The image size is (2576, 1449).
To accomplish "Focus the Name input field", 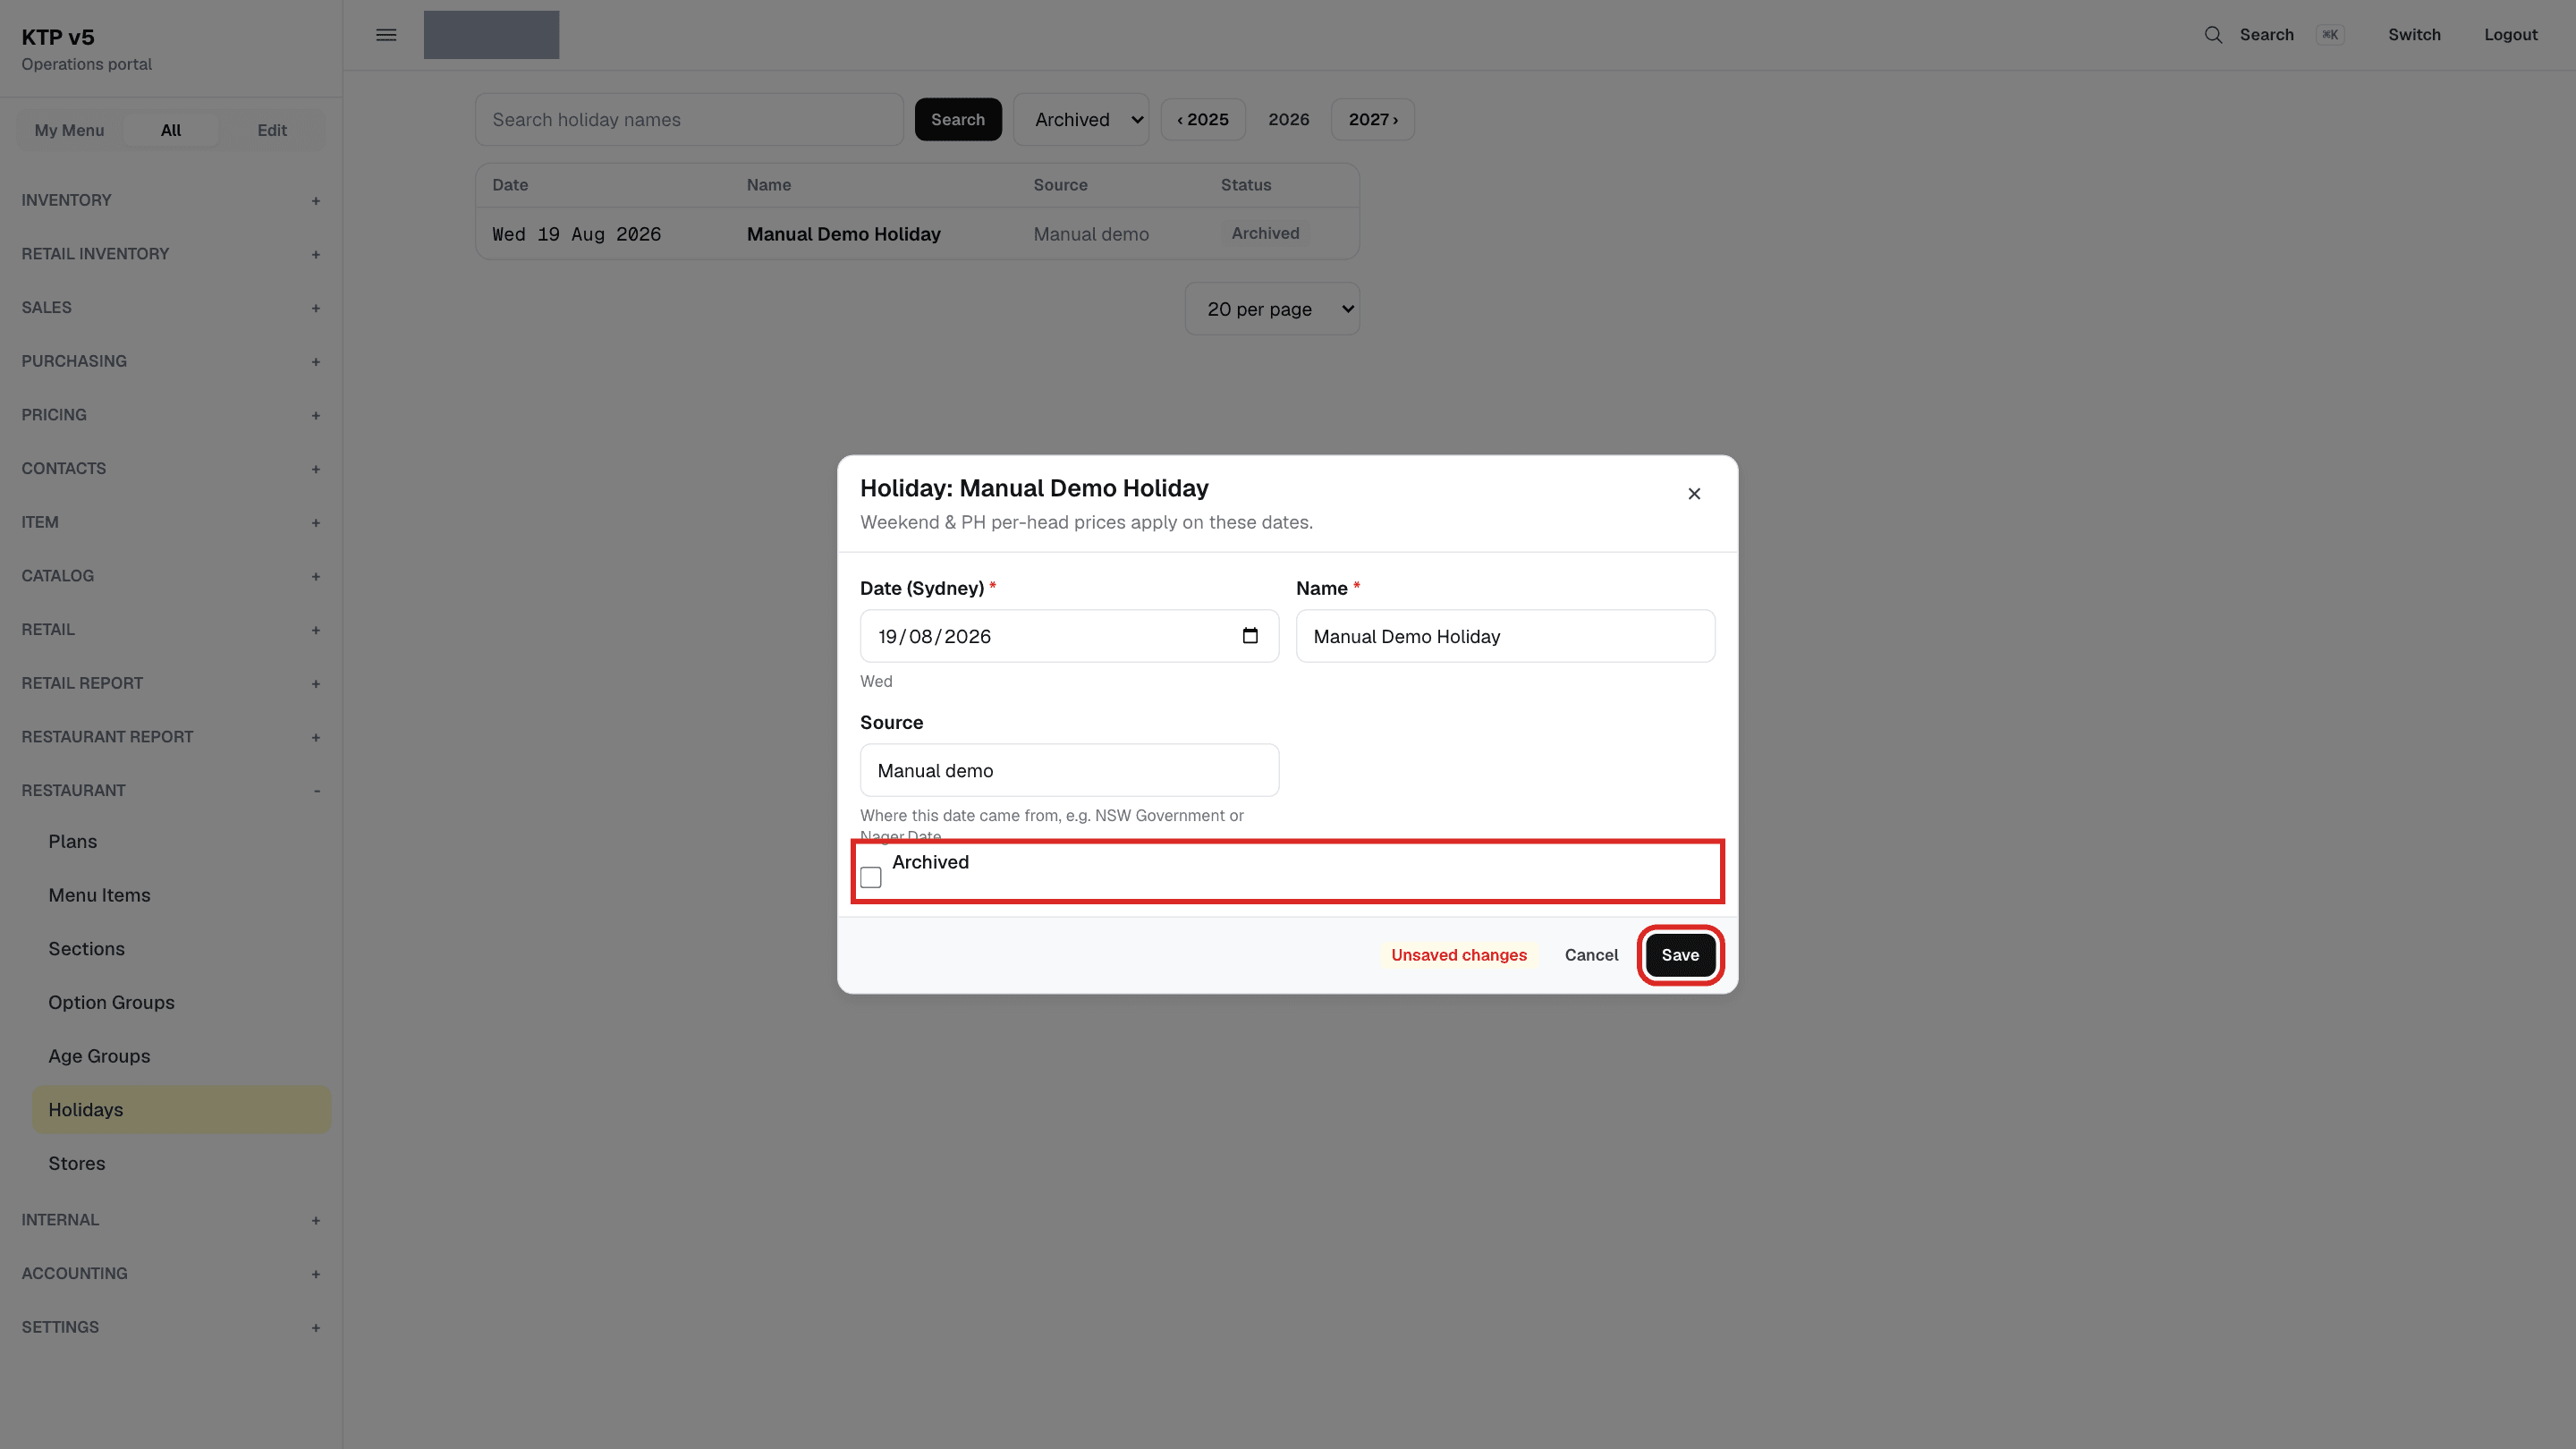I will coord(1505,636).
